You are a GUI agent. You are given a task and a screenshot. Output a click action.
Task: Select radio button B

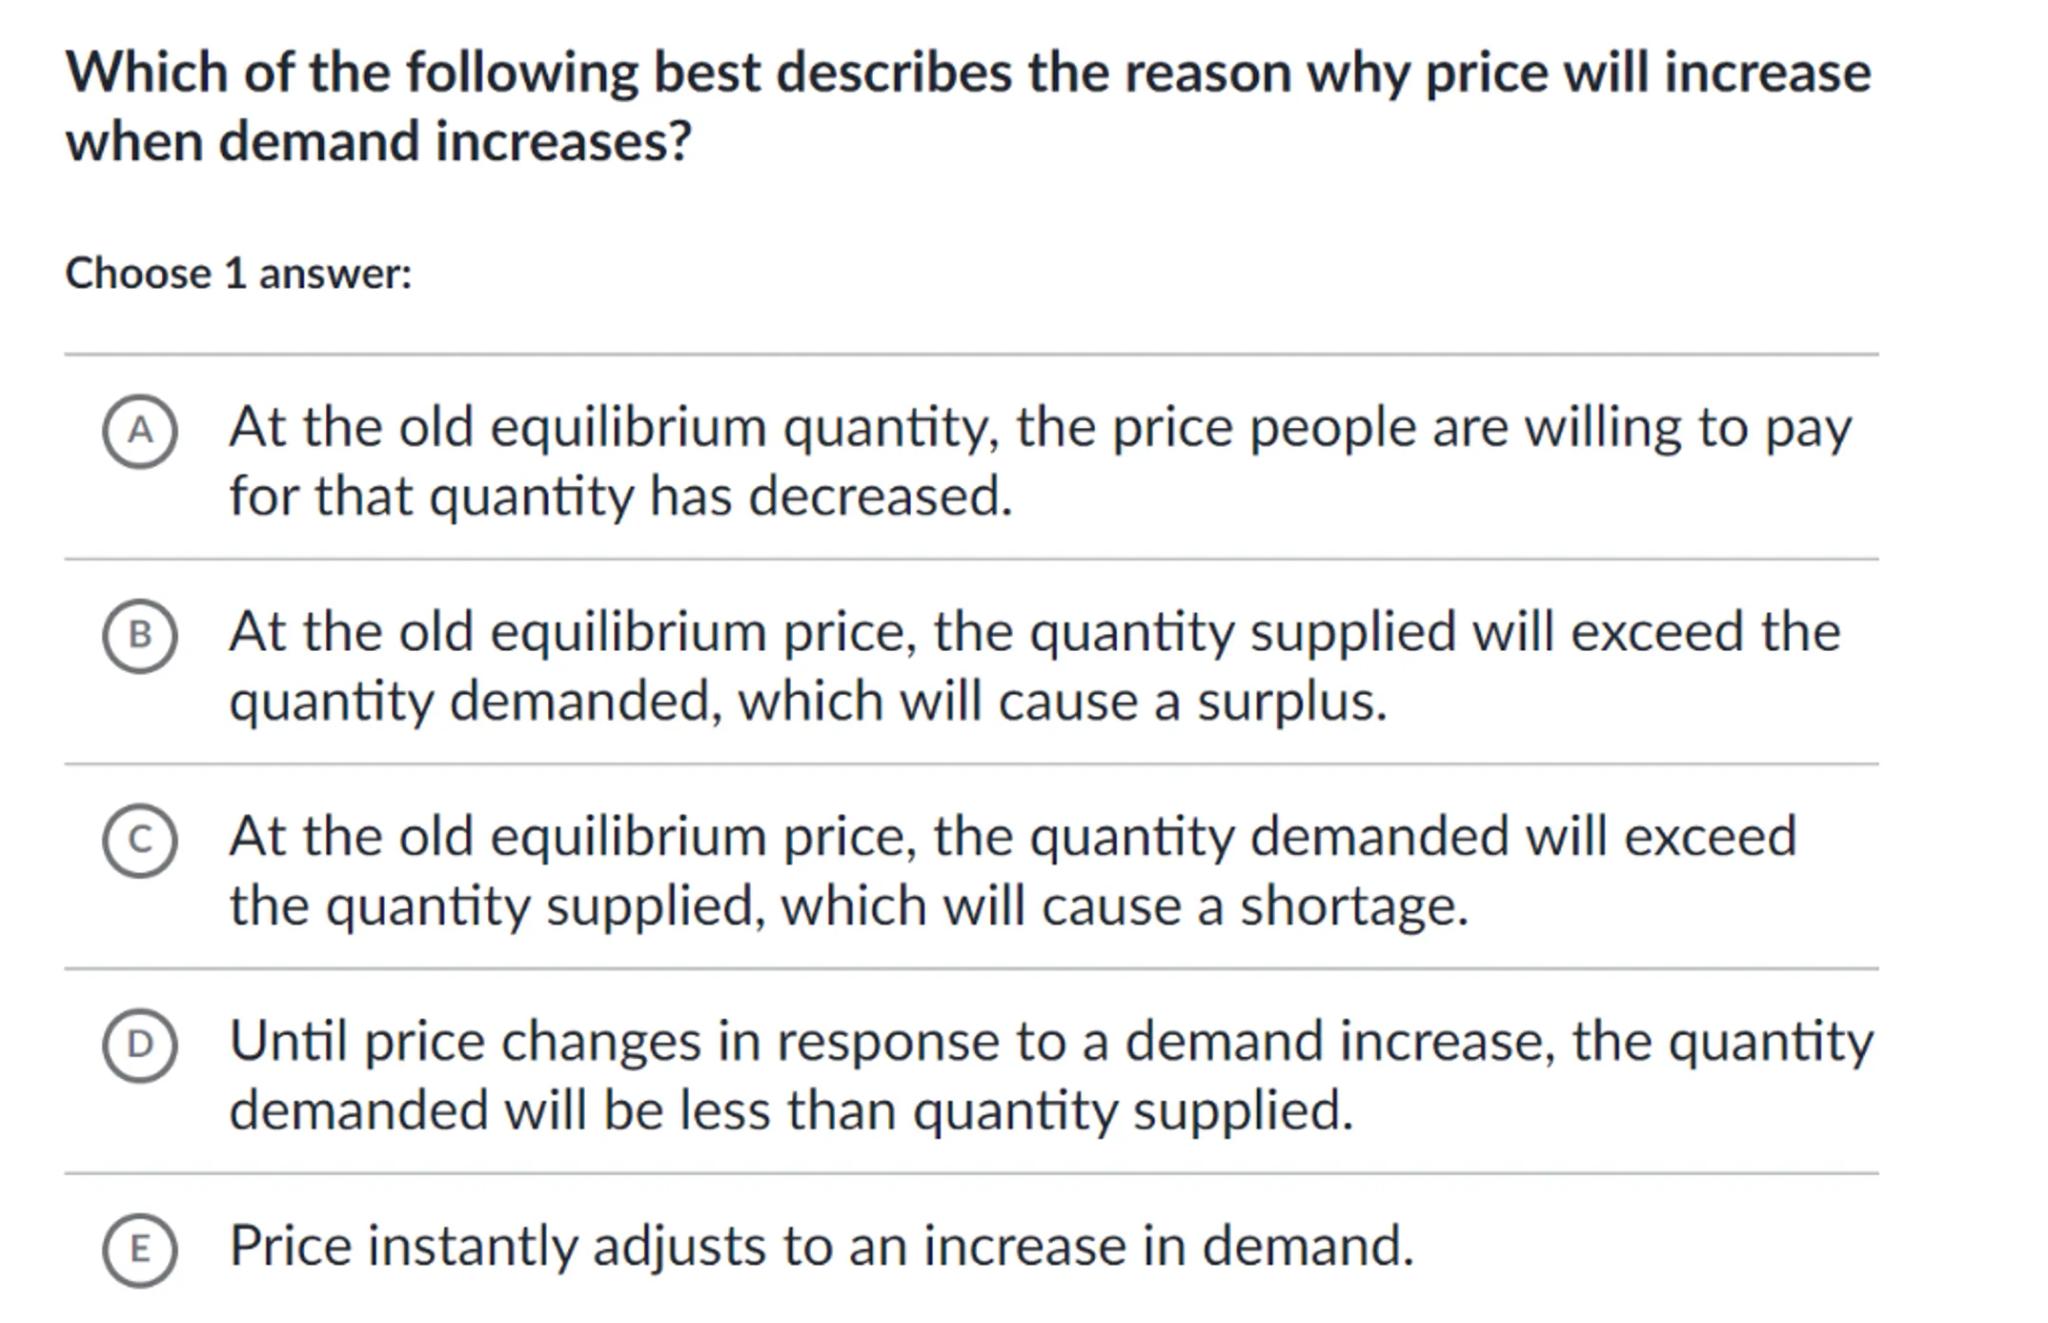coord(140,635)
